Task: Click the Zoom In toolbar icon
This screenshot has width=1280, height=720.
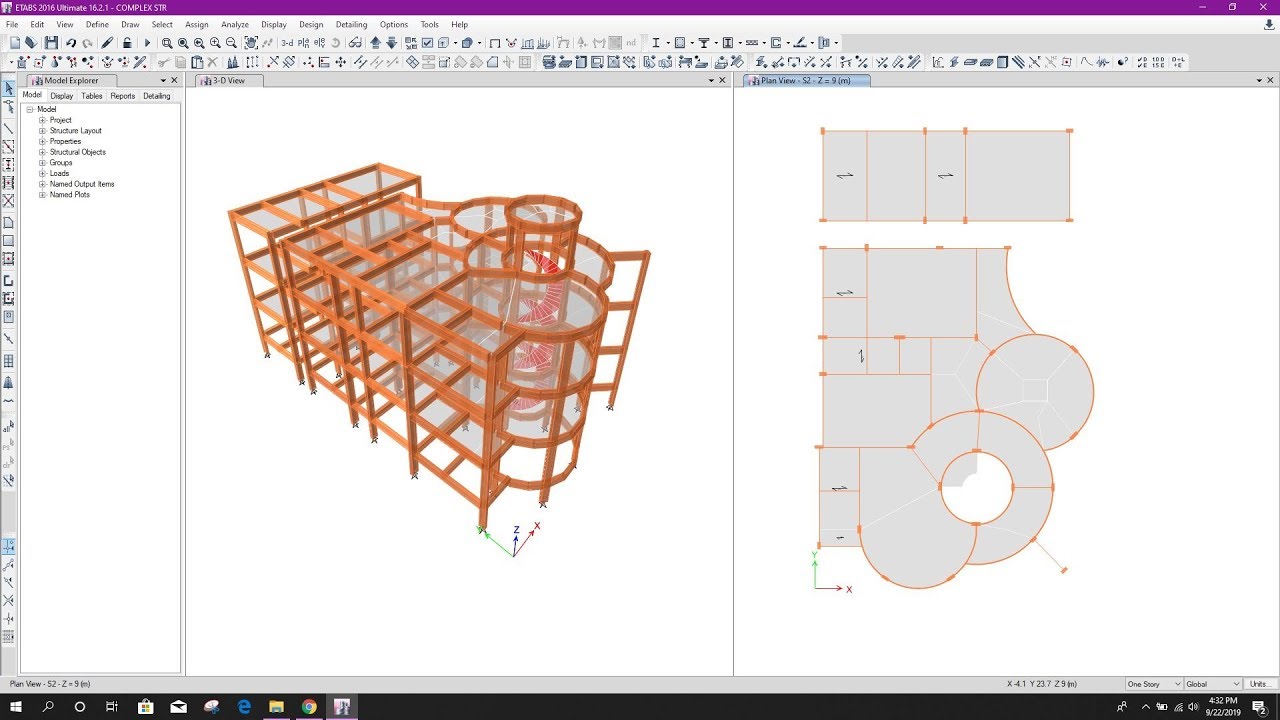Action: coord(214,42)
